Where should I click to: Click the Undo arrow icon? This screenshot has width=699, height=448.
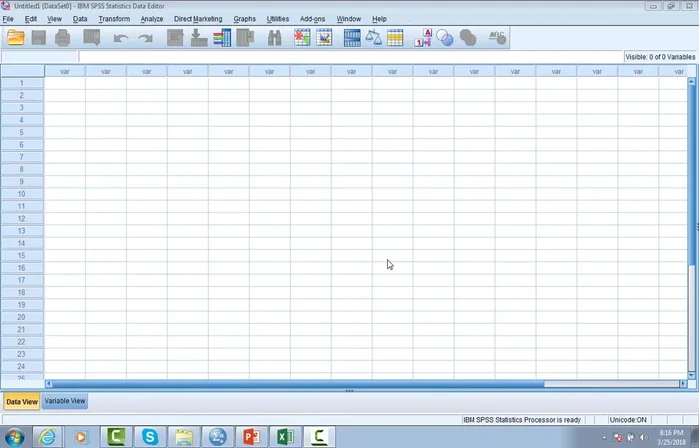[x=120, y=38]
